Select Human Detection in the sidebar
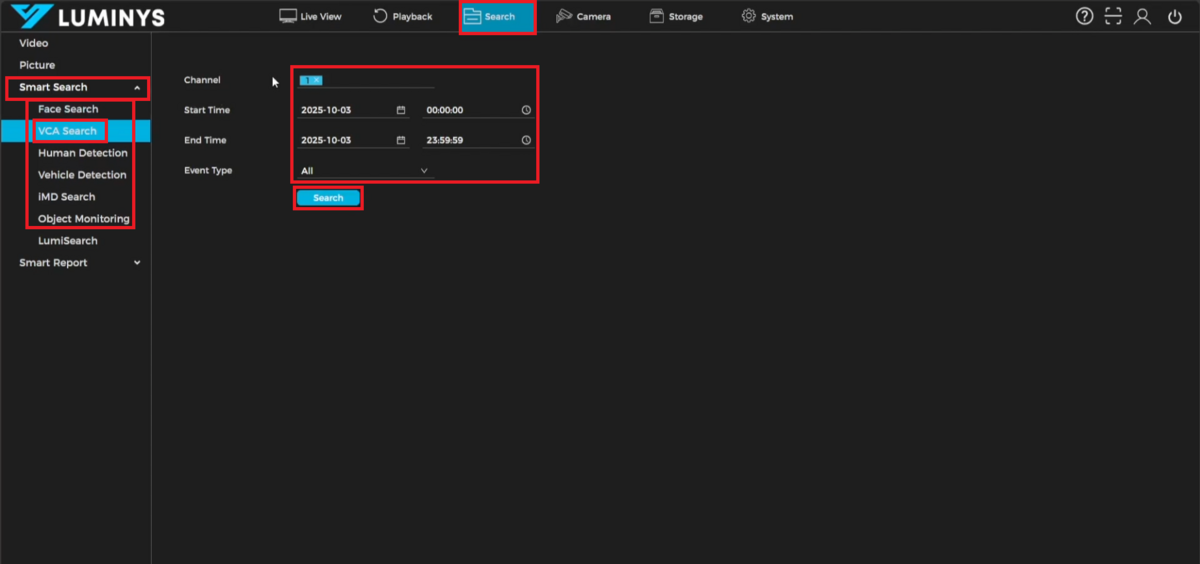Viewport: 1200px width, 564px height. 83,153
